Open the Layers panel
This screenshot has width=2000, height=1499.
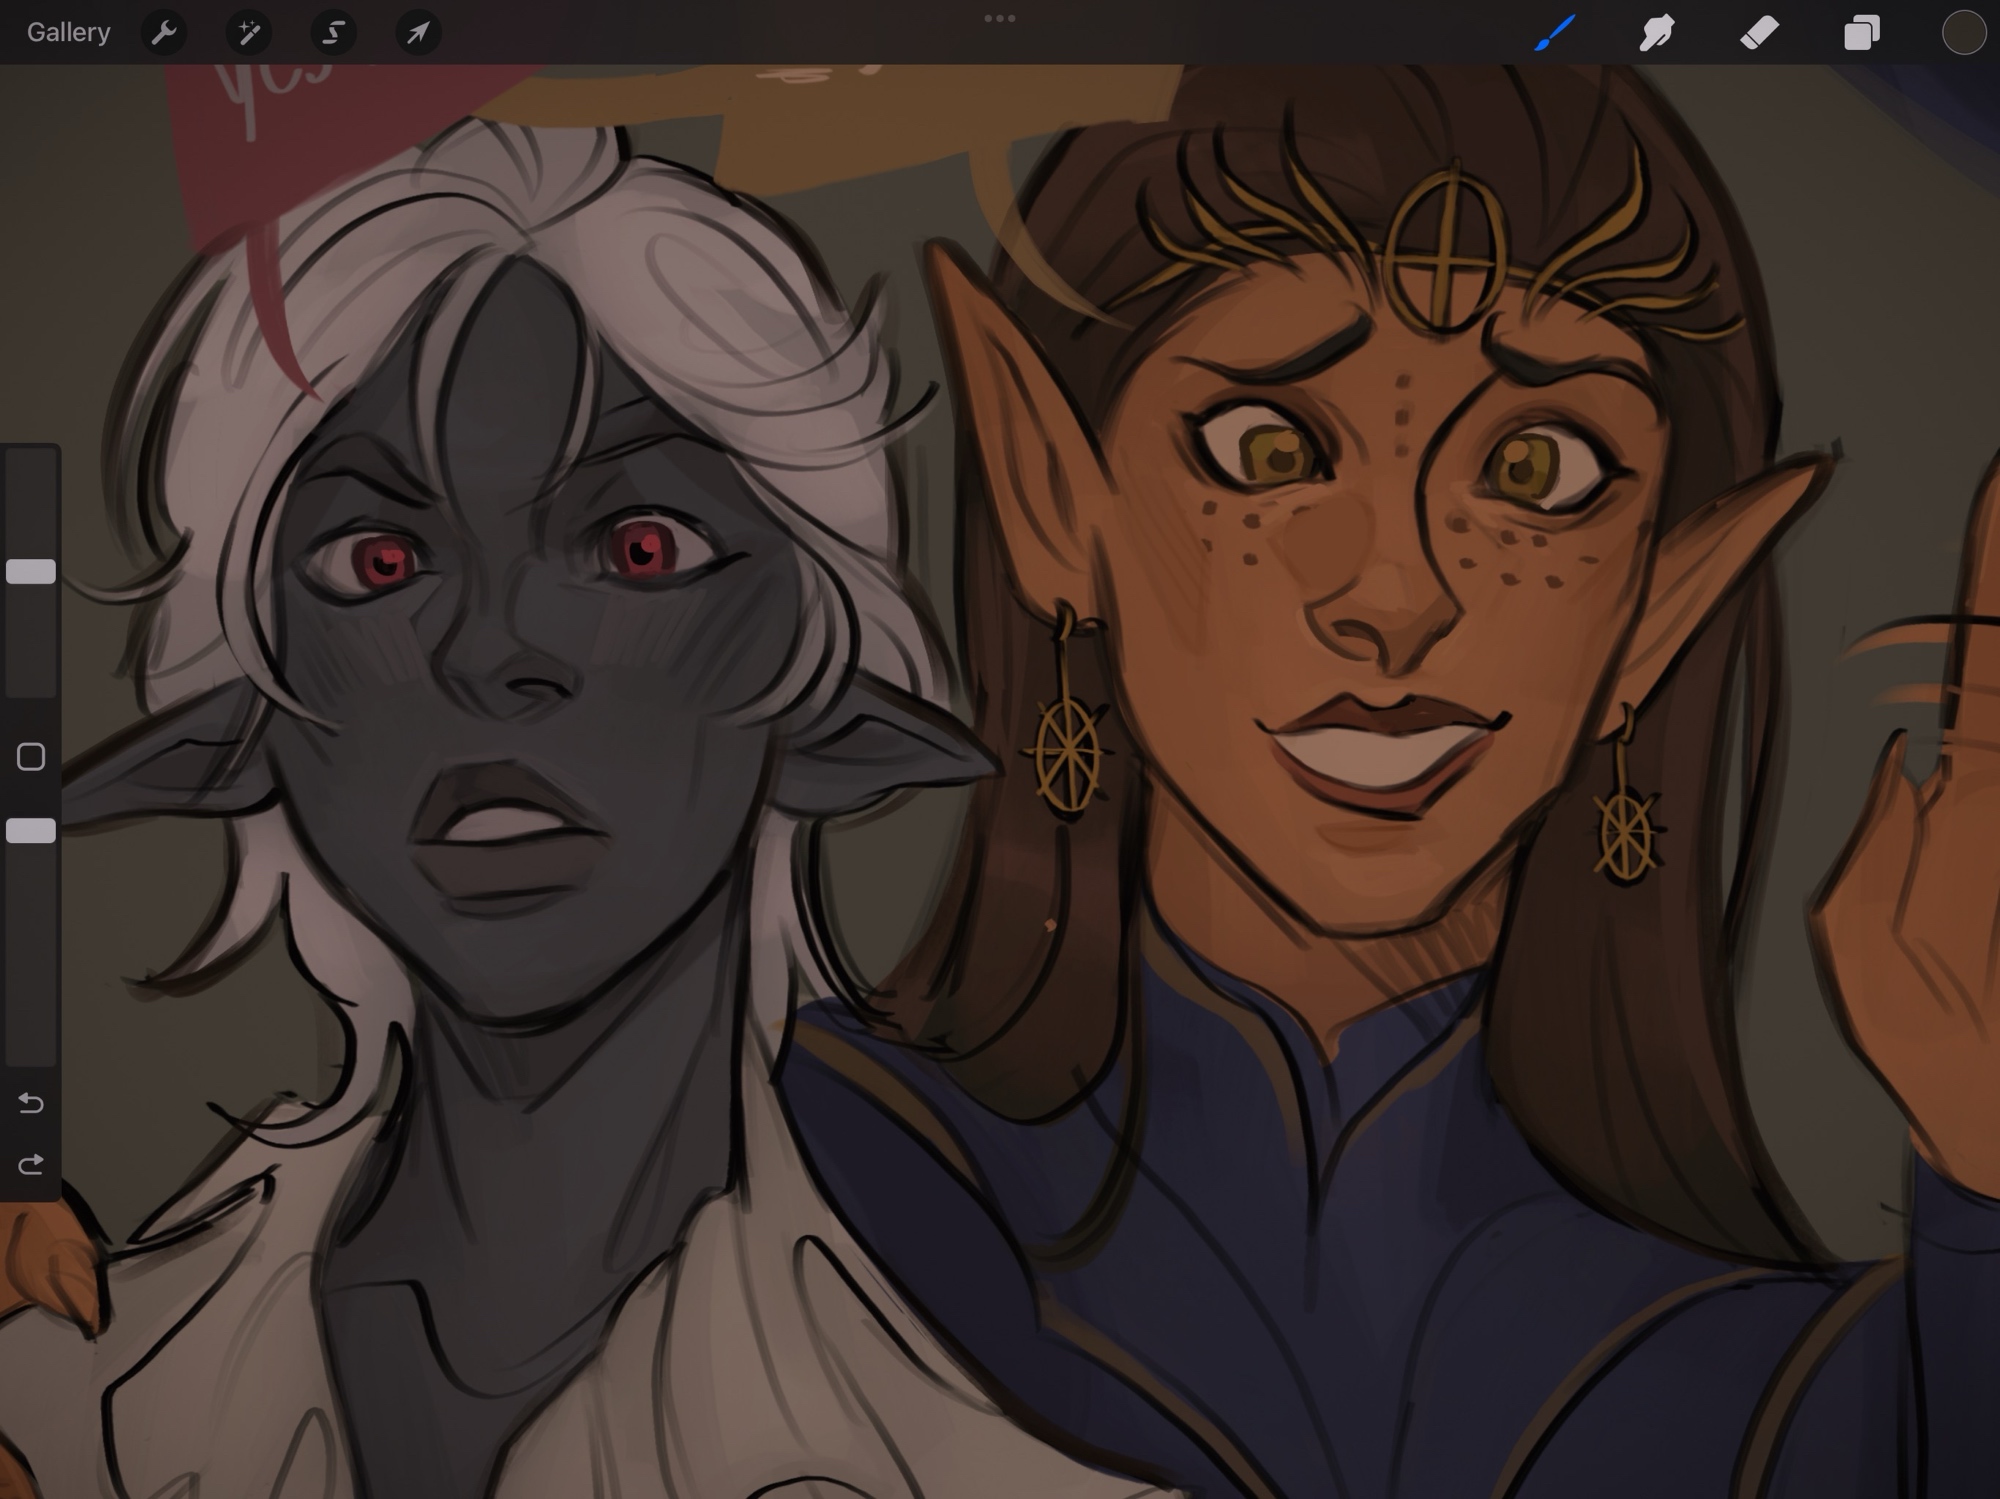coord(1861,33)
